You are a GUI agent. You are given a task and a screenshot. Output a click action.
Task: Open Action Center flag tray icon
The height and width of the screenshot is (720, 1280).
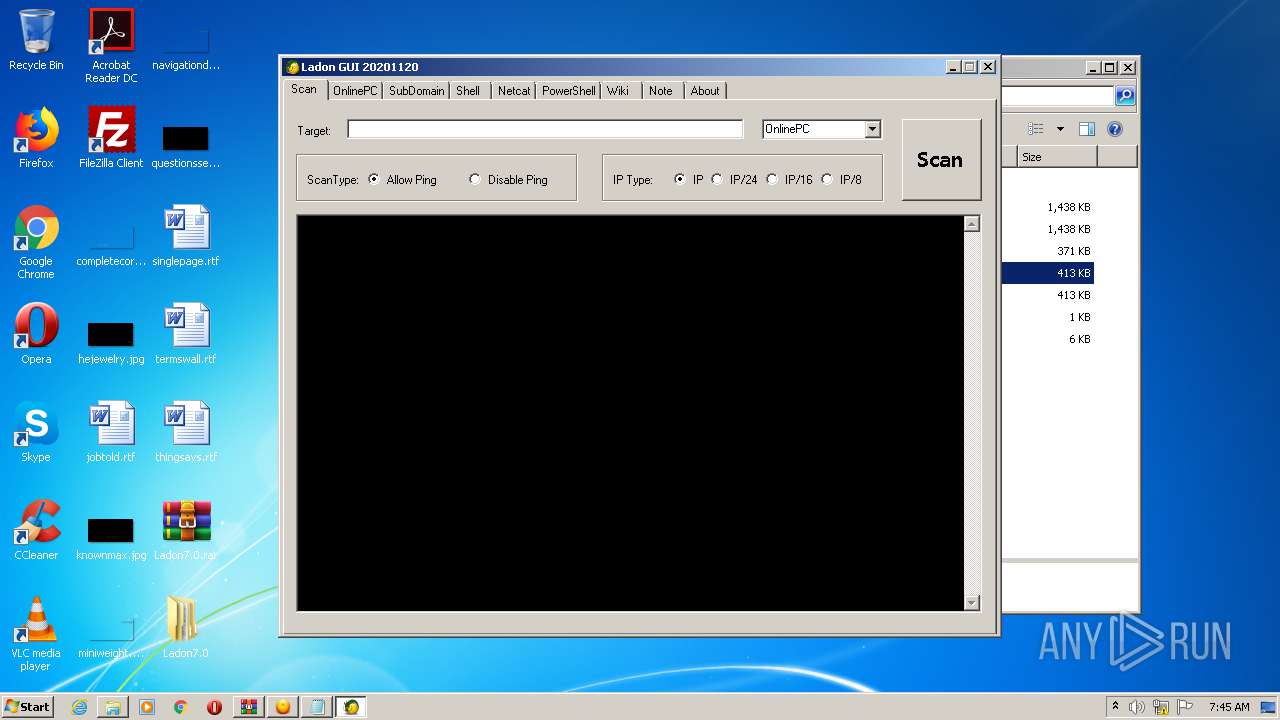click(x=1185, y=707)
